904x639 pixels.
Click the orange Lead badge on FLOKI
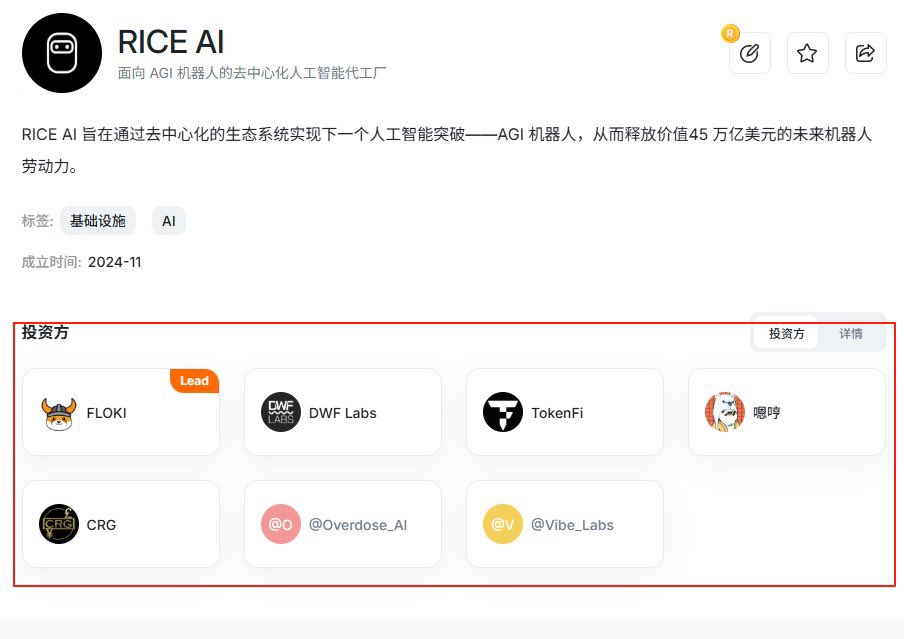(194, 381)
